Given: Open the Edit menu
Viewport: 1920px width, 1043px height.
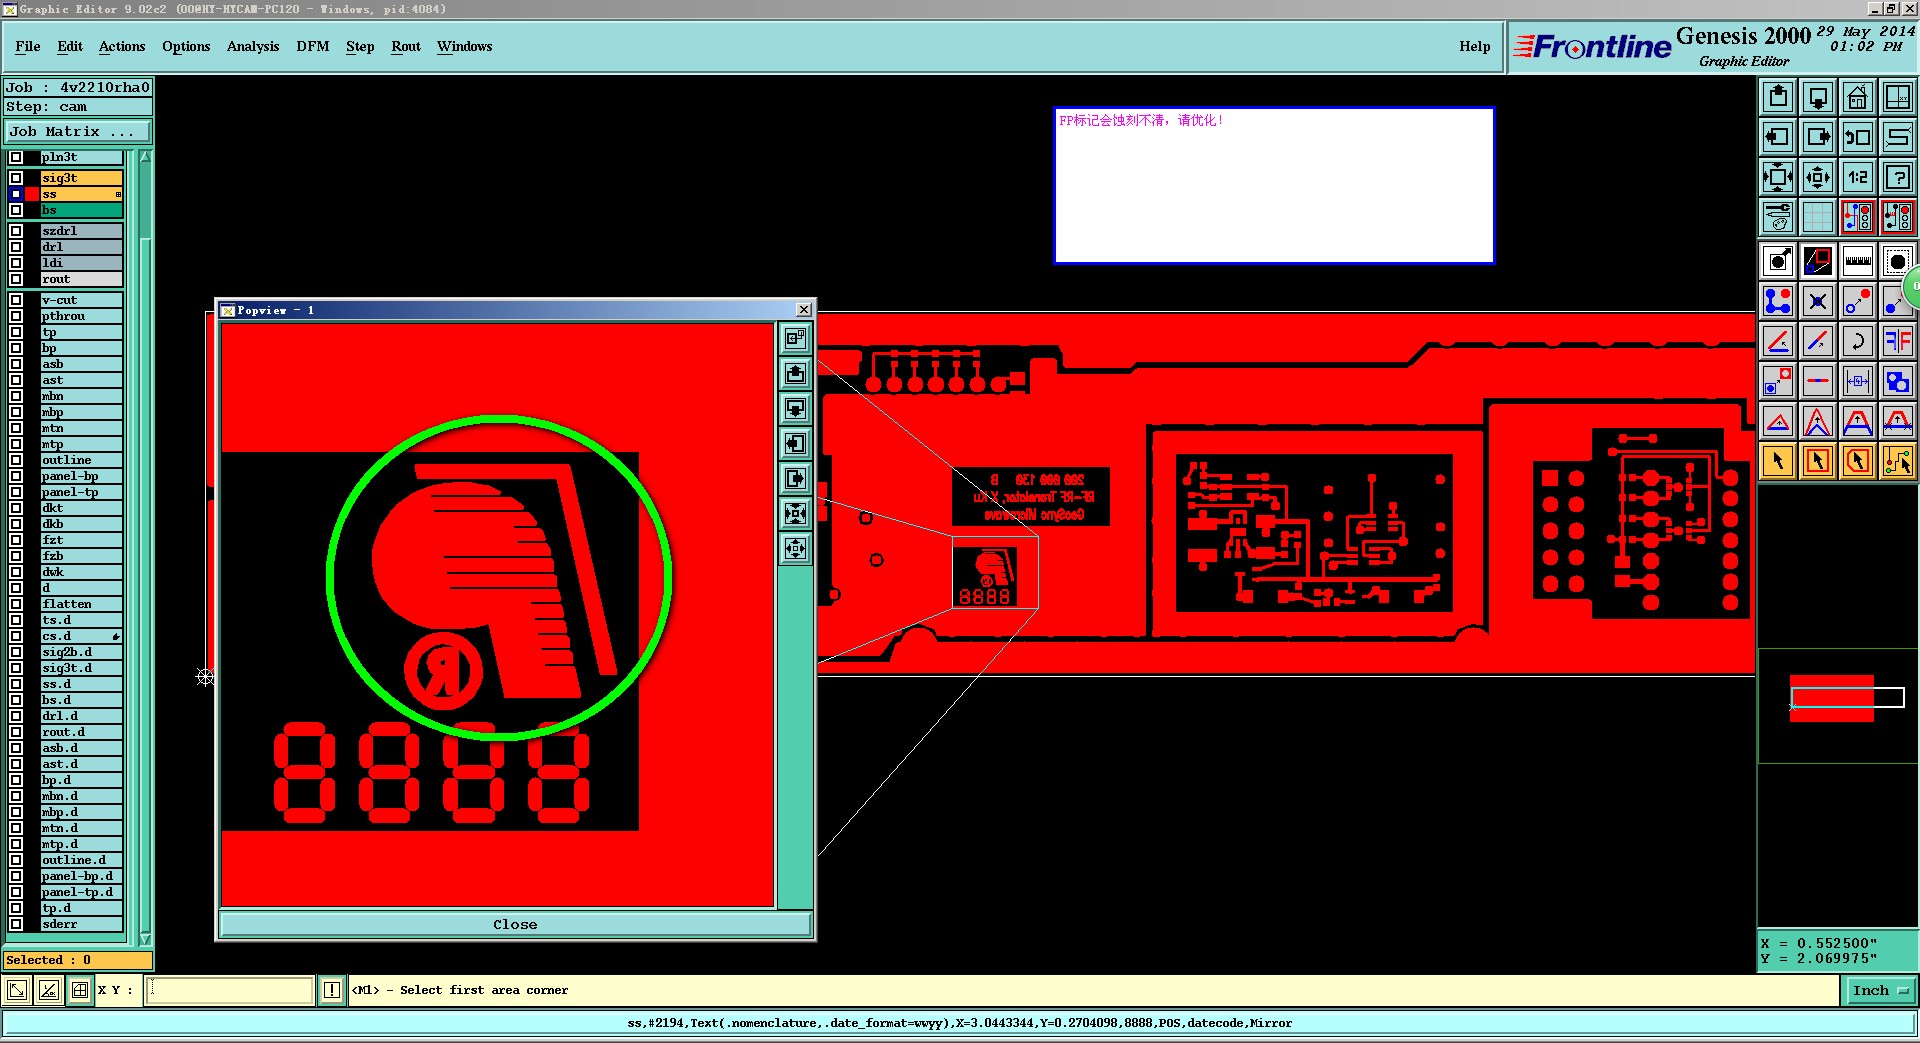Looking at the screenshot, I should 70,46.
